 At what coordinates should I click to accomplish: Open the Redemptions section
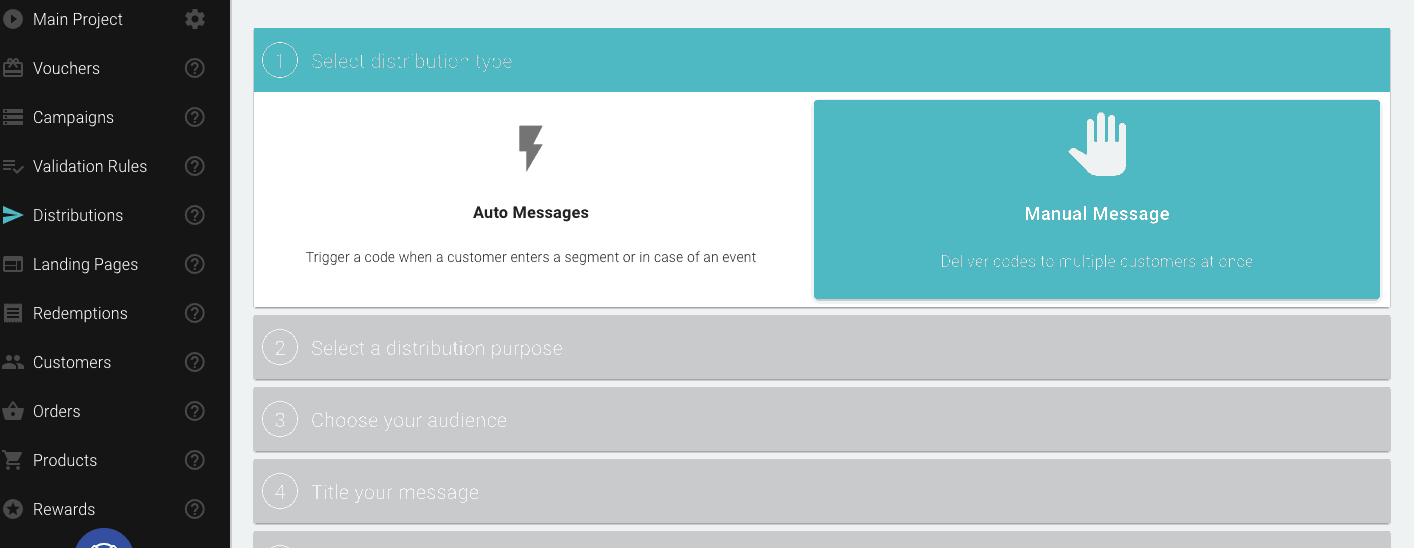80,313
